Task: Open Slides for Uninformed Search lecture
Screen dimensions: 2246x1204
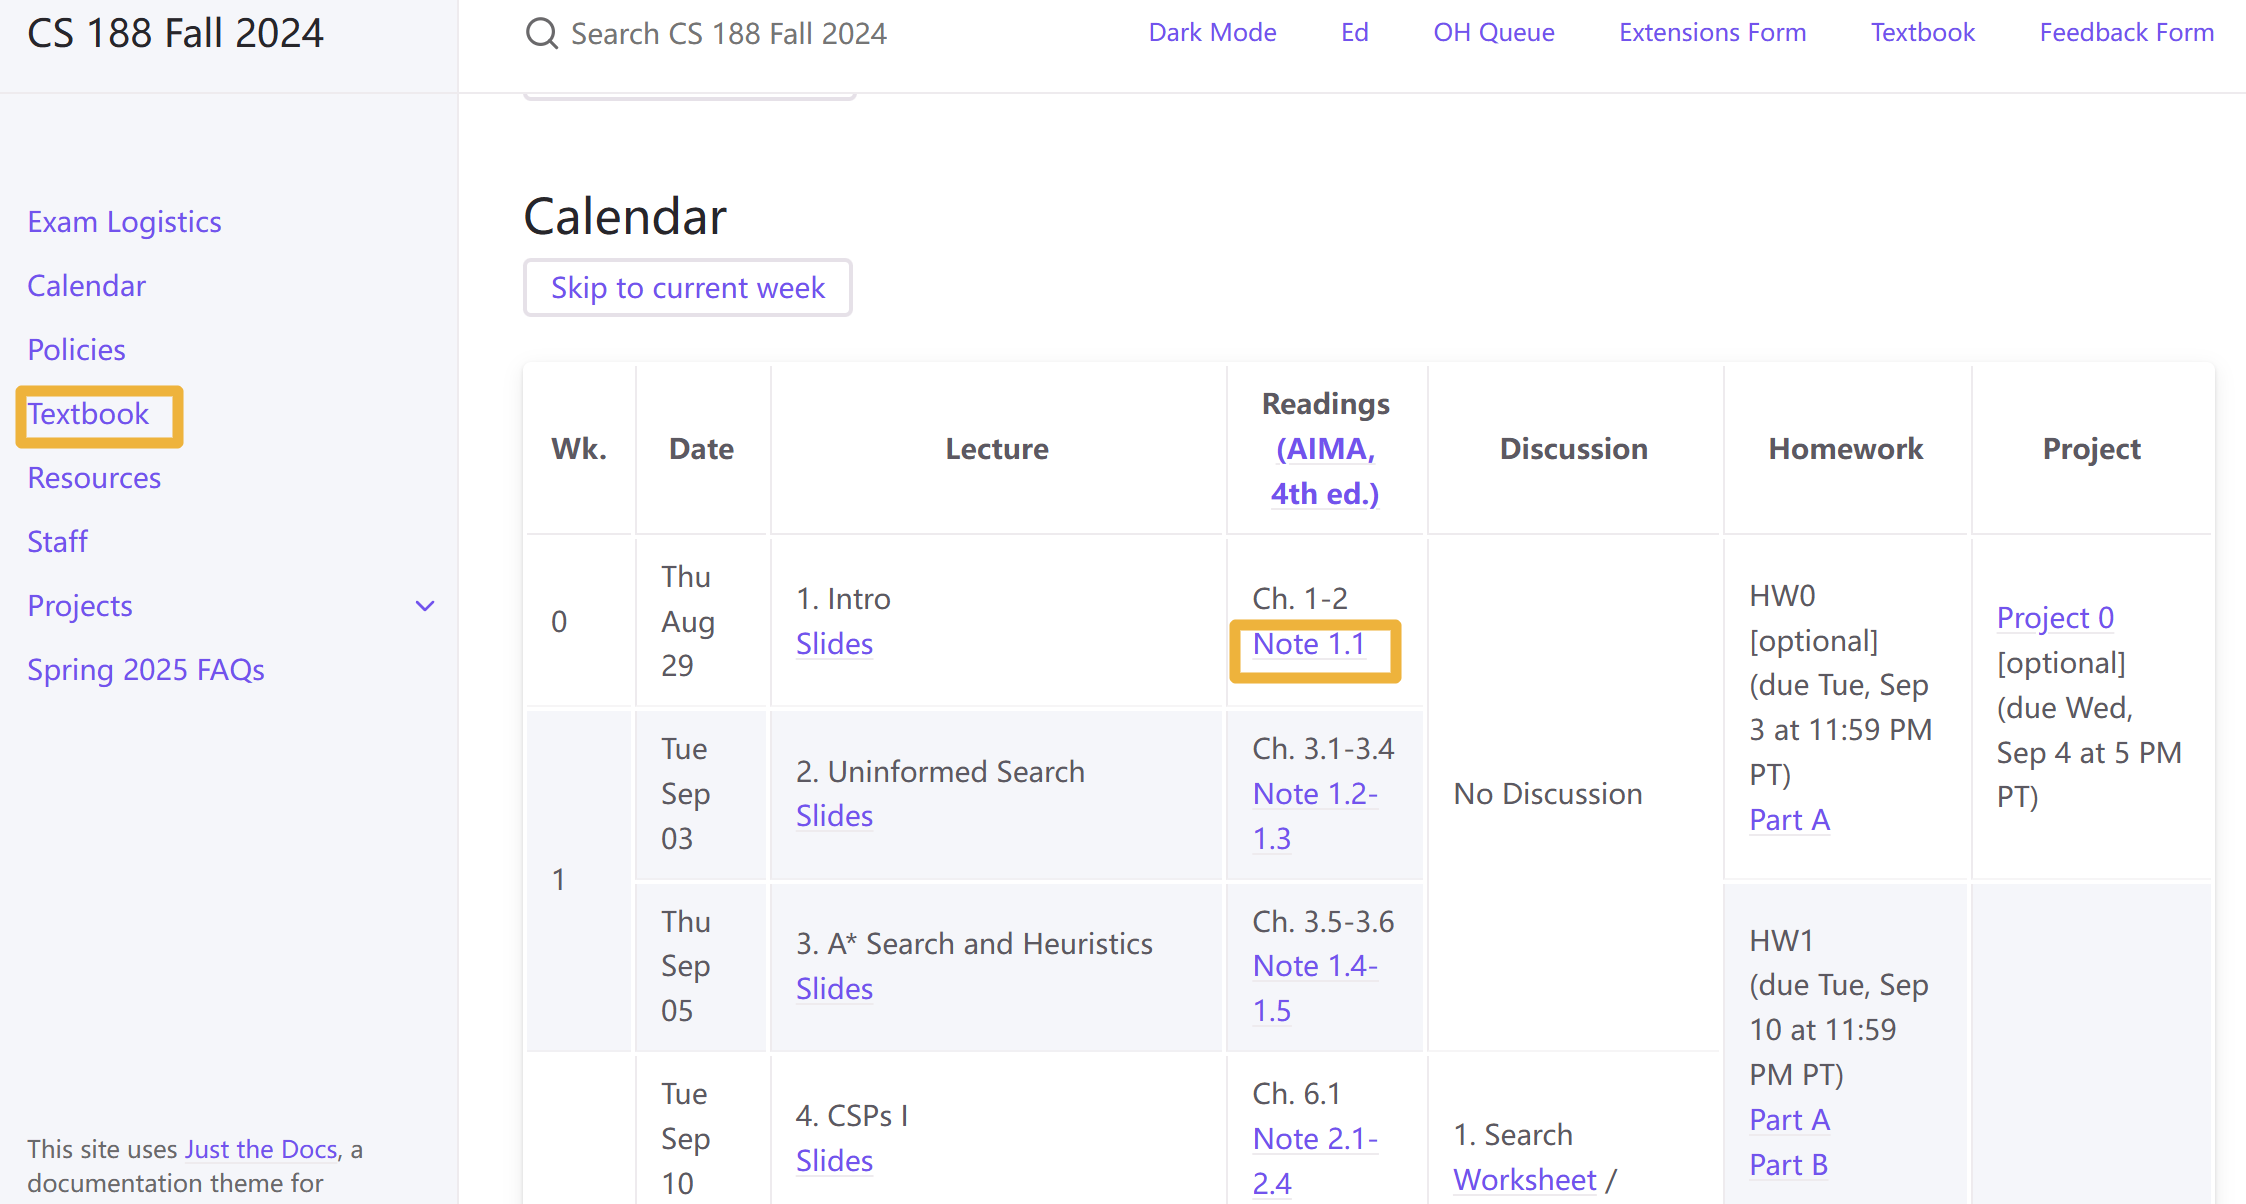Action: point(834,816)
